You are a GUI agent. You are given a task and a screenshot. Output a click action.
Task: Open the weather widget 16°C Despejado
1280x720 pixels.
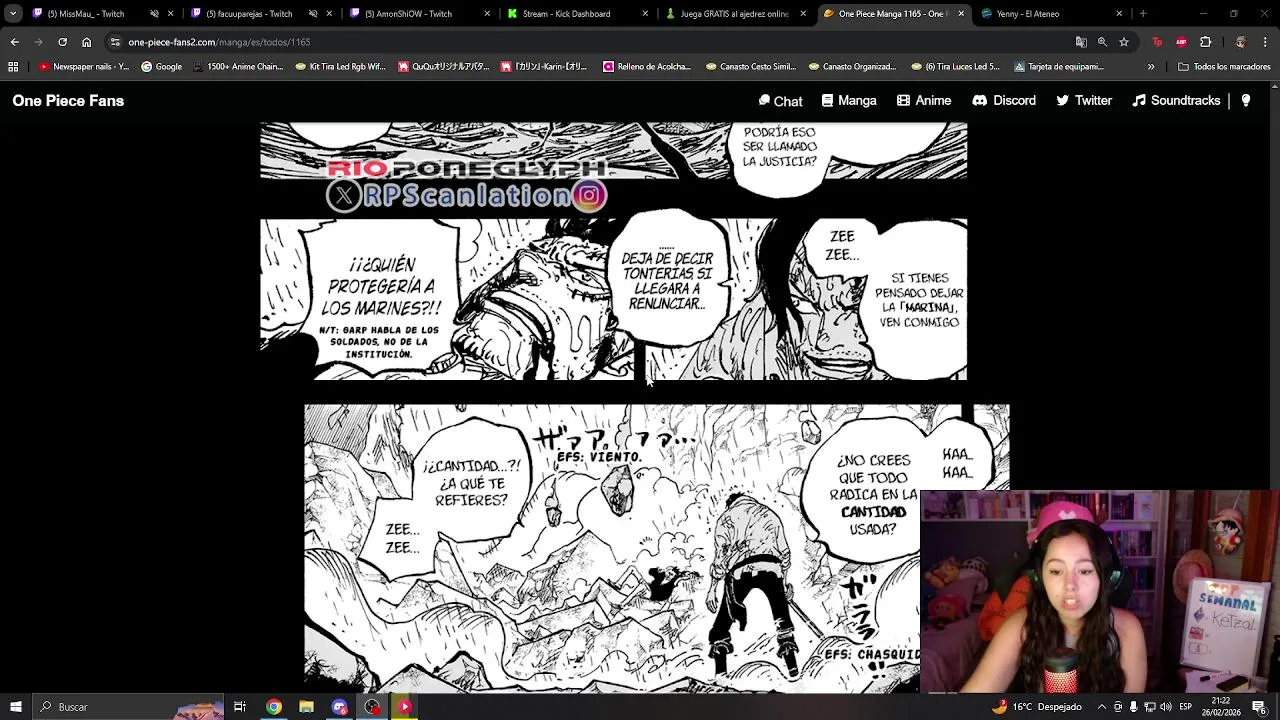(1036, 707)
